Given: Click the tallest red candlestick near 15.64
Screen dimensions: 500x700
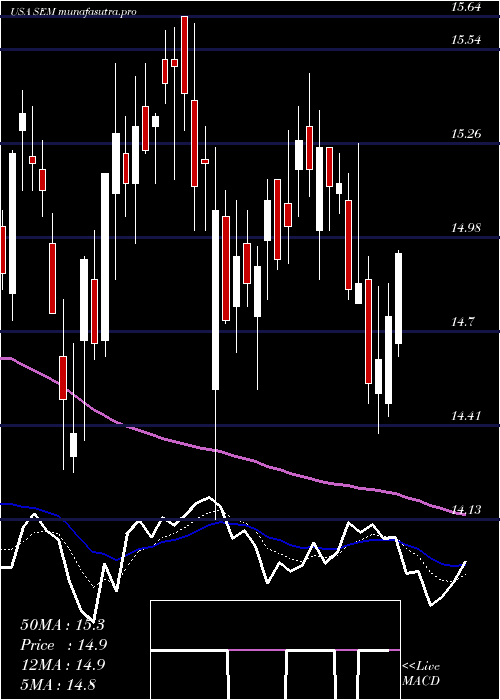Looking at the screenshot, I should click(x=184, y=54).
